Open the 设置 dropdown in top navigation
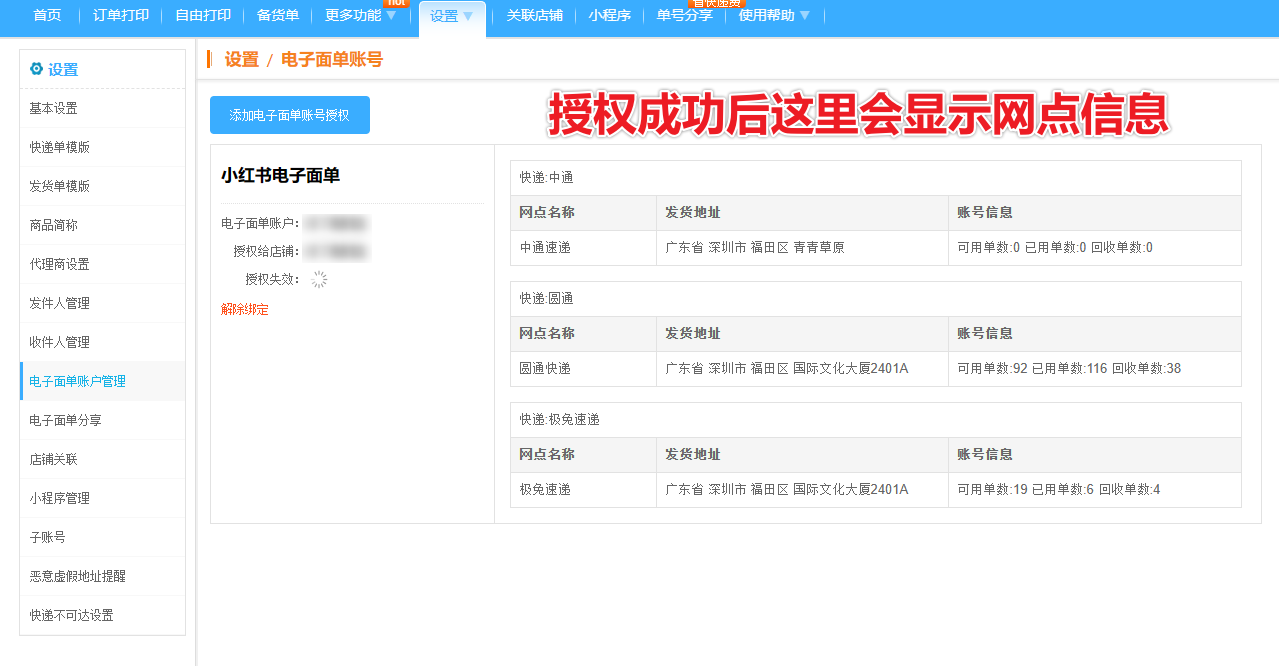 [x=452, y=16]
